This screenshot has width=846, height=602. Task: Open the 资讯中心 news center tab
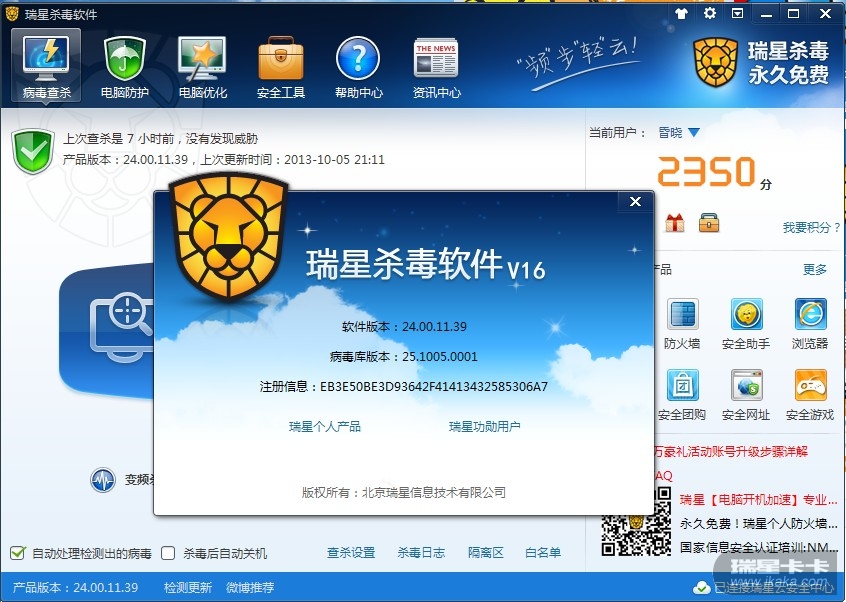click(x=436, y=66)
